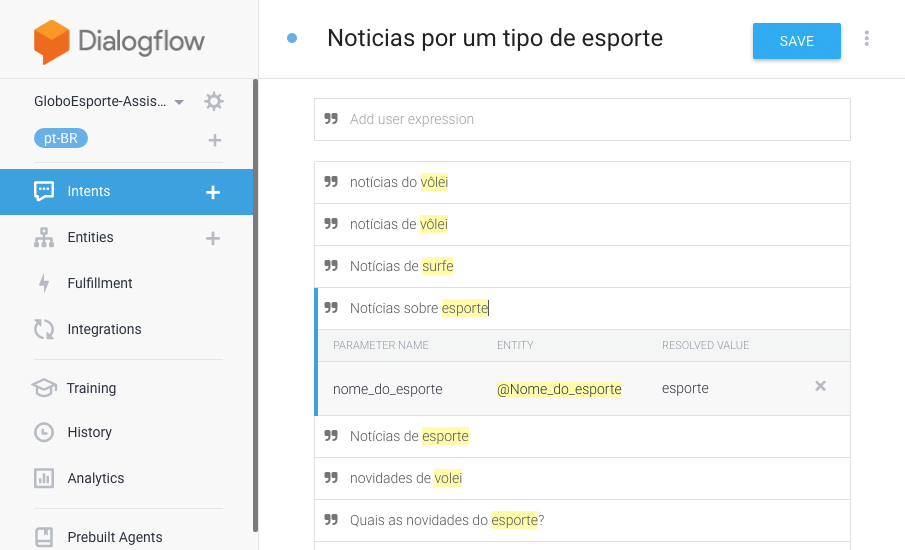The image size is (905, 550).
Task: Edit intent title Noticias por um tipo de esporte
Action: (x=495, y=39)
